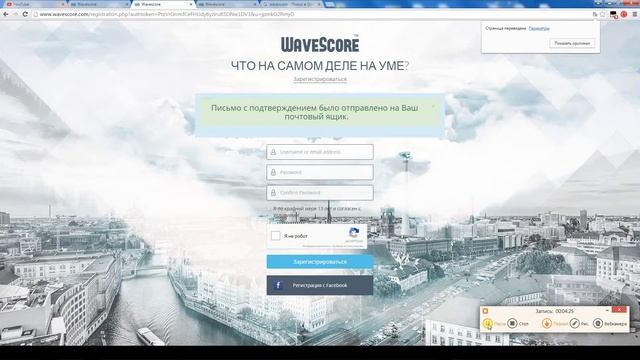
Task: Click the recorder app icon in its title bar
Action: pos(485,311)
